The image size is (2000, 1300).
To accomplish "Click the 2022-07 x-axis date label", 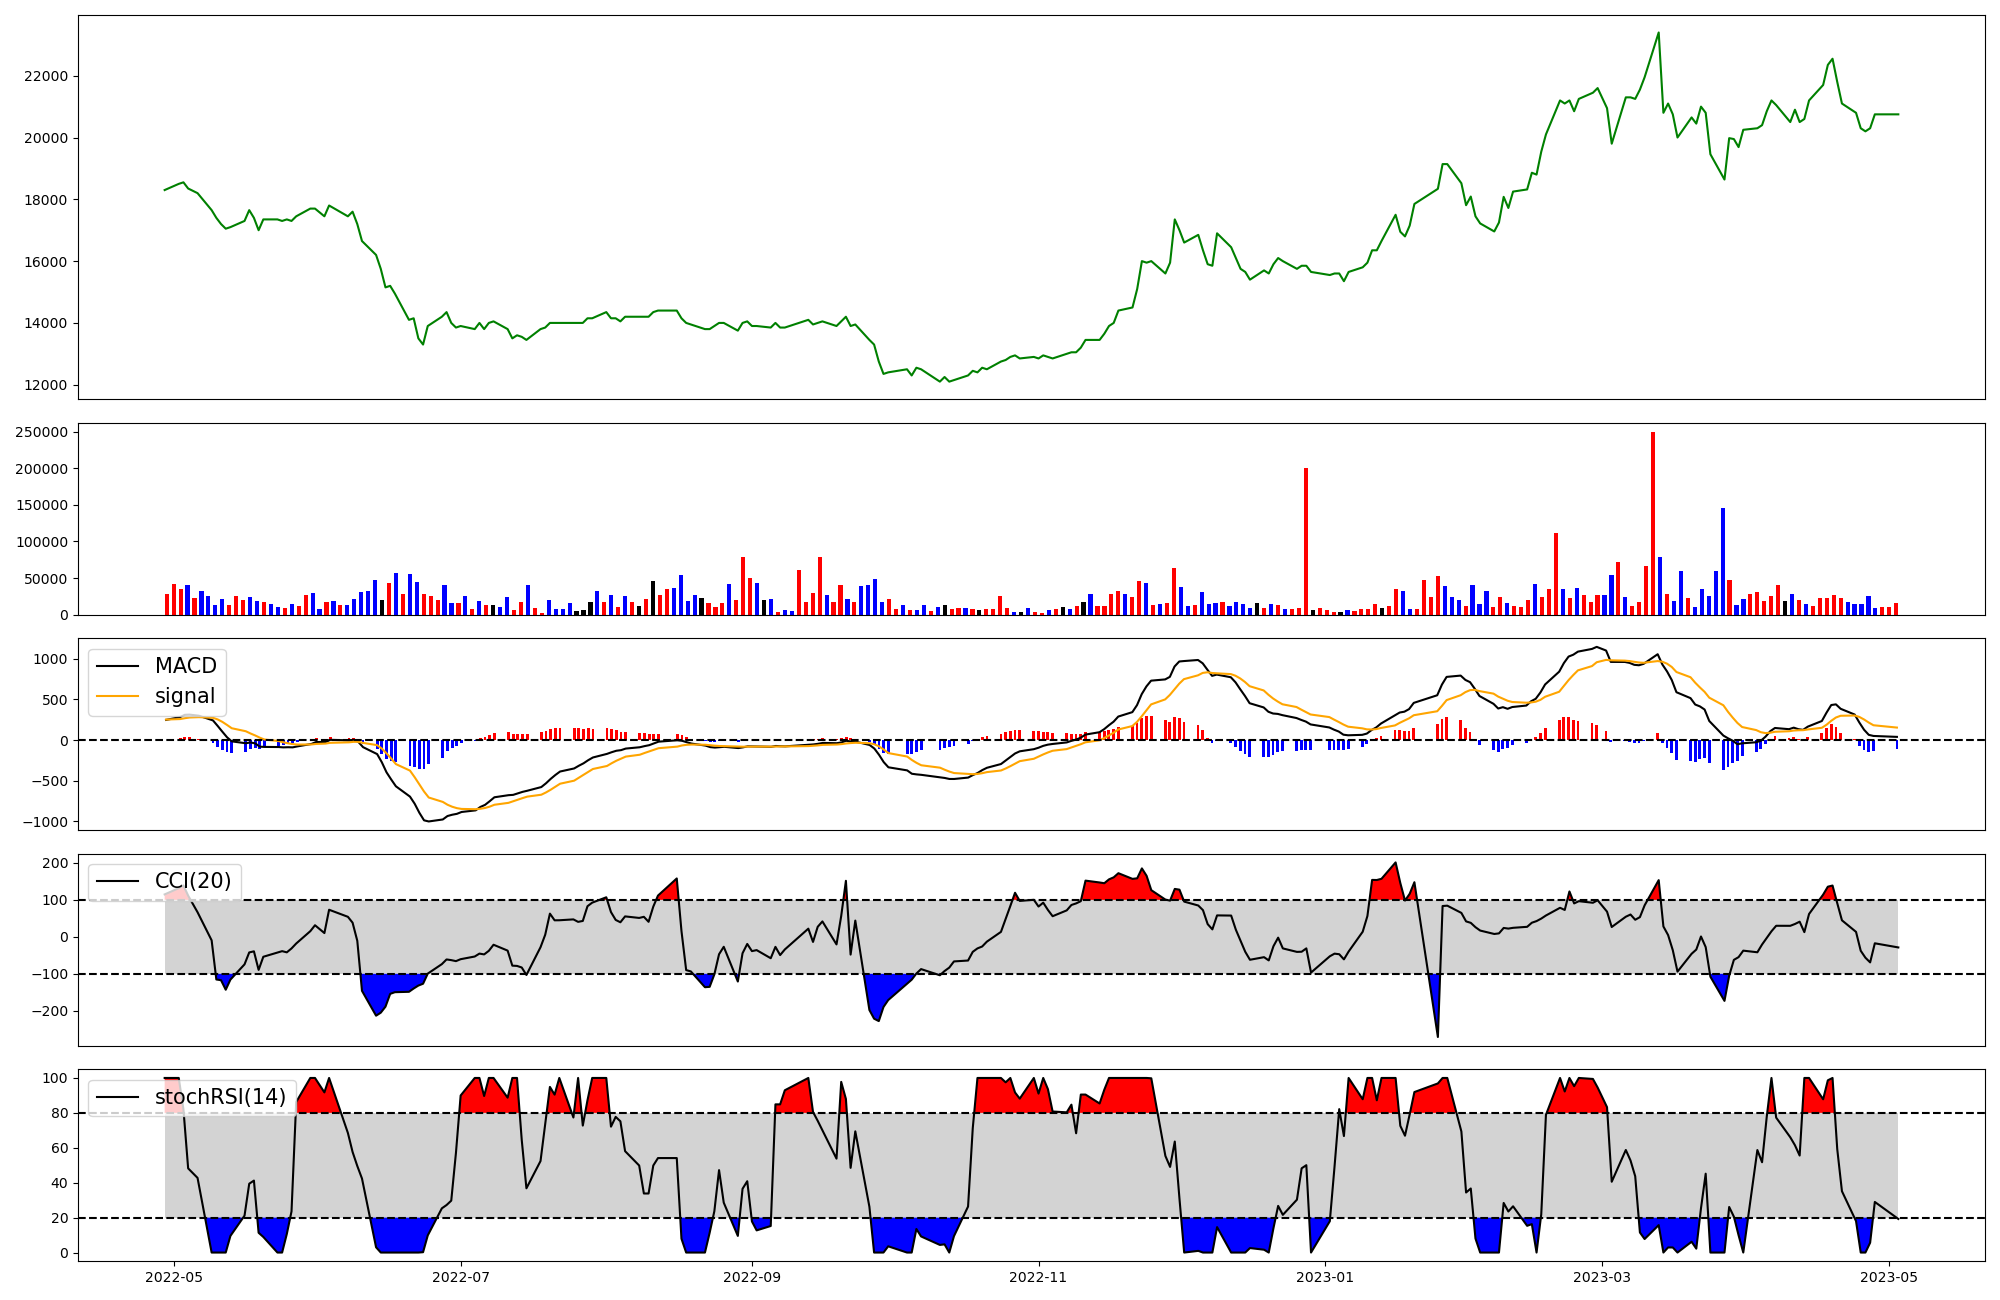I will tap(461, 1276).
